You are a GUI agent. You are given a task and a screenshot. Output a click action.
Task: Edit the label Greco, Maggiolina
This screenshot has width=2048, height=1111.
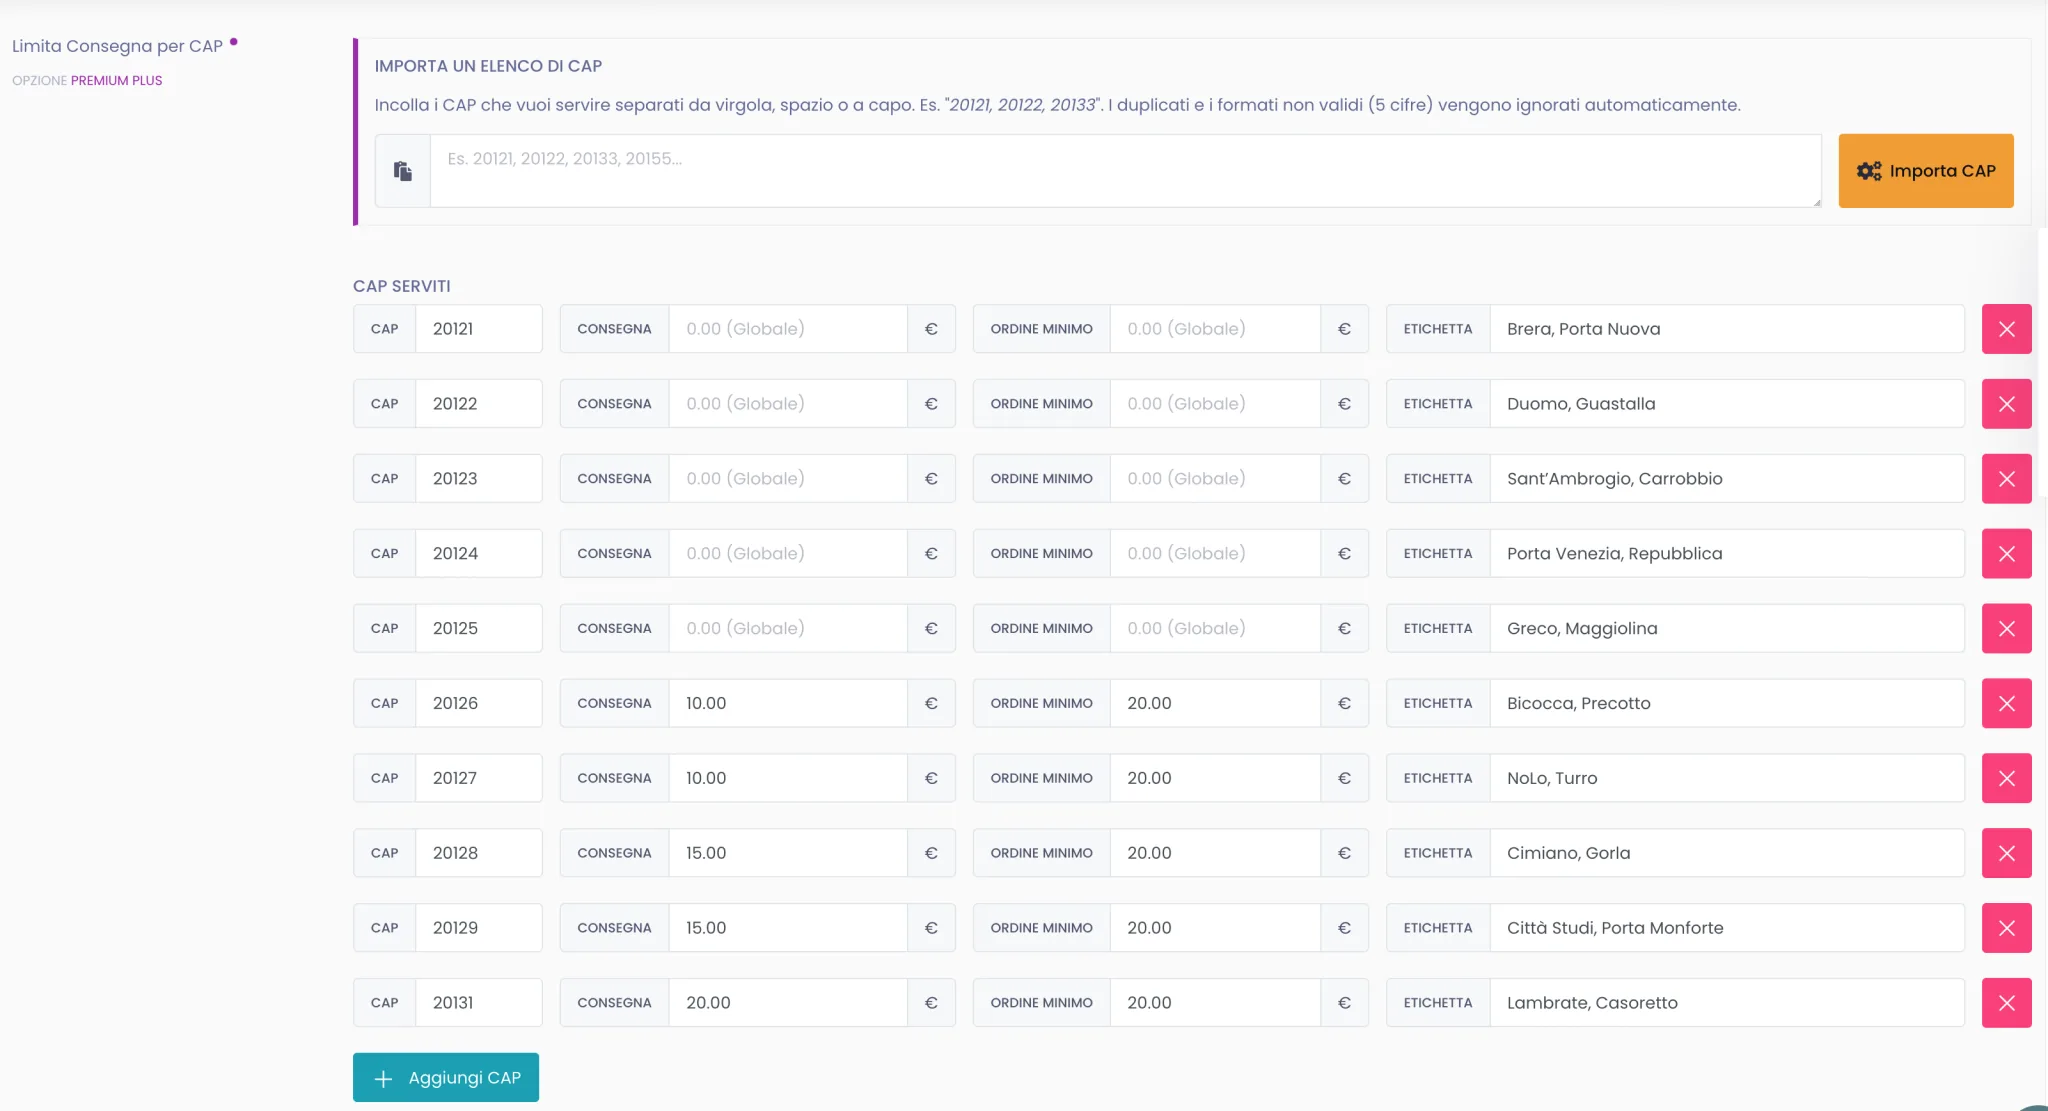coord(1727,628)
